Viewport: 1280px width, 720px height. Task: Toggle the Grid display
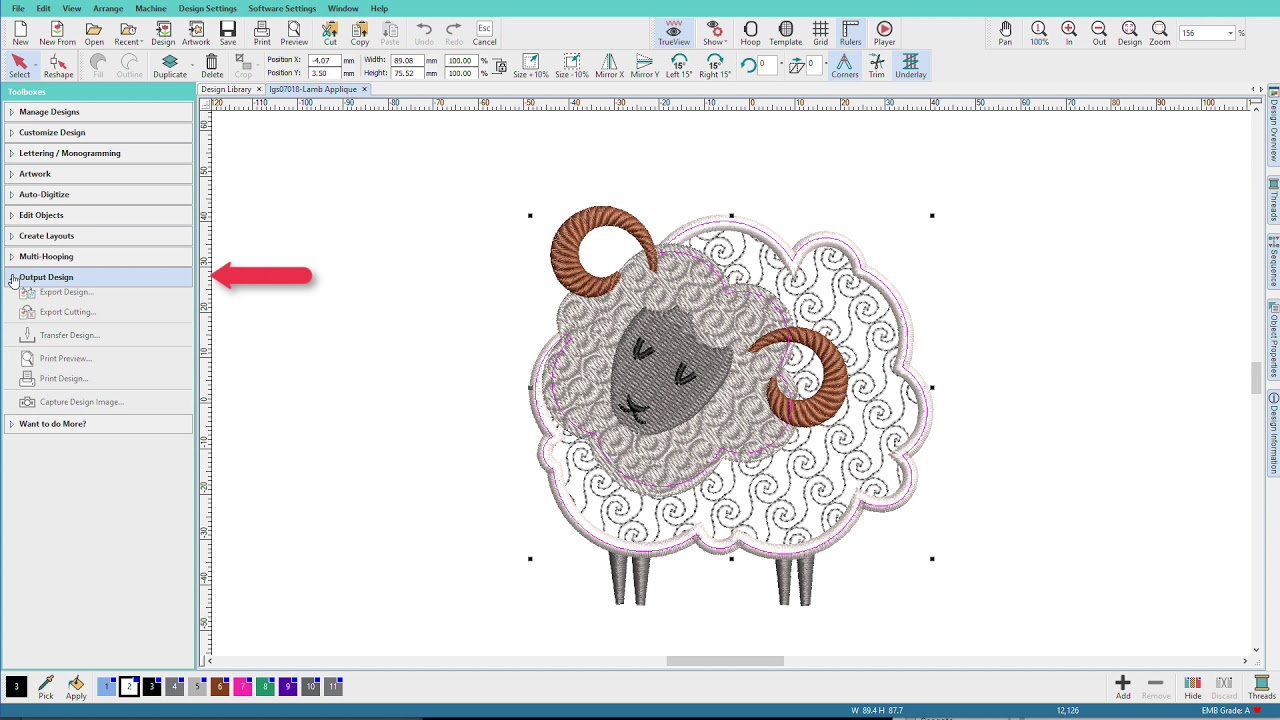[x=820, y=33]
